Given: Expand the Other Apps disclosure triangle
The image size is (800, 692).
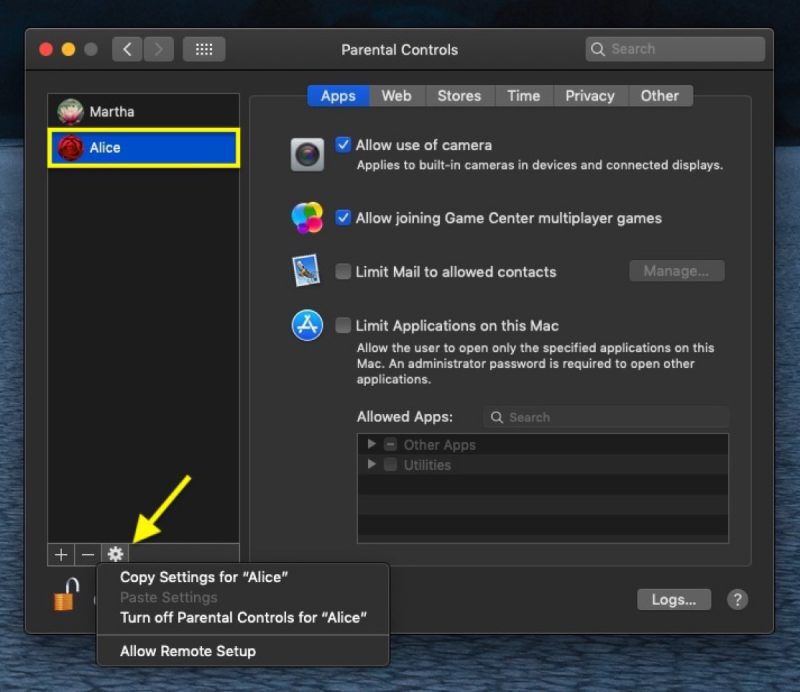Looking at the screenshot, I should point(371,444).
